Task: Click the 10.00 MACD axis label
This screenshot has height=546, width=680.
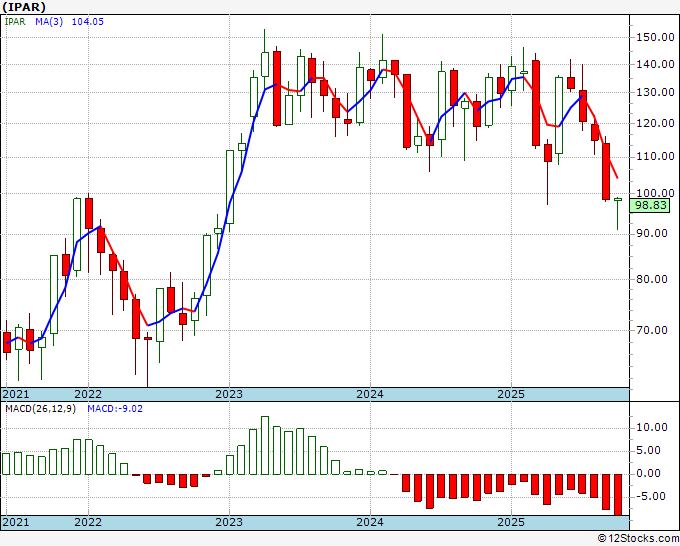Action: pos(651,428)
